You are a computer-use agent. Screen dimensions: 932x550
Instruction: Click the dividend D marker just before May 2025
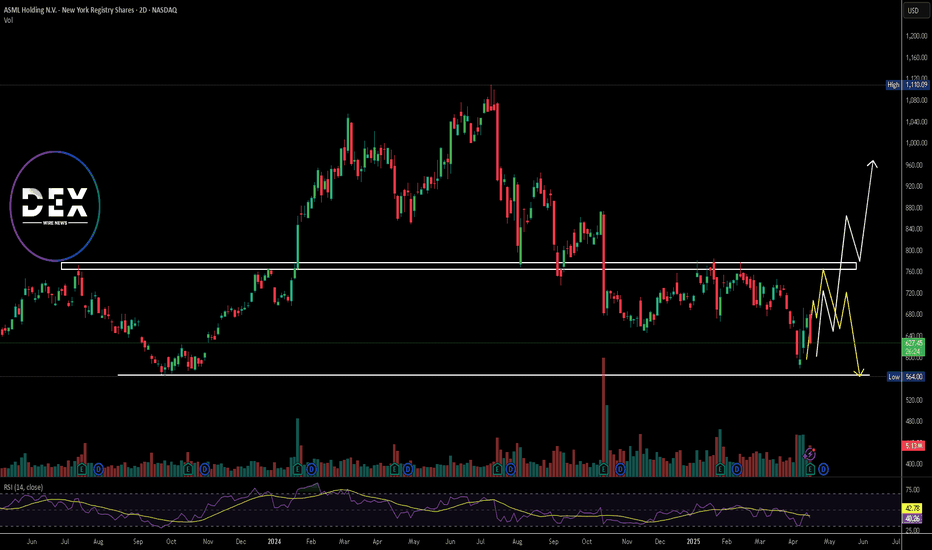pyautogui.click(x=824, y=469)
